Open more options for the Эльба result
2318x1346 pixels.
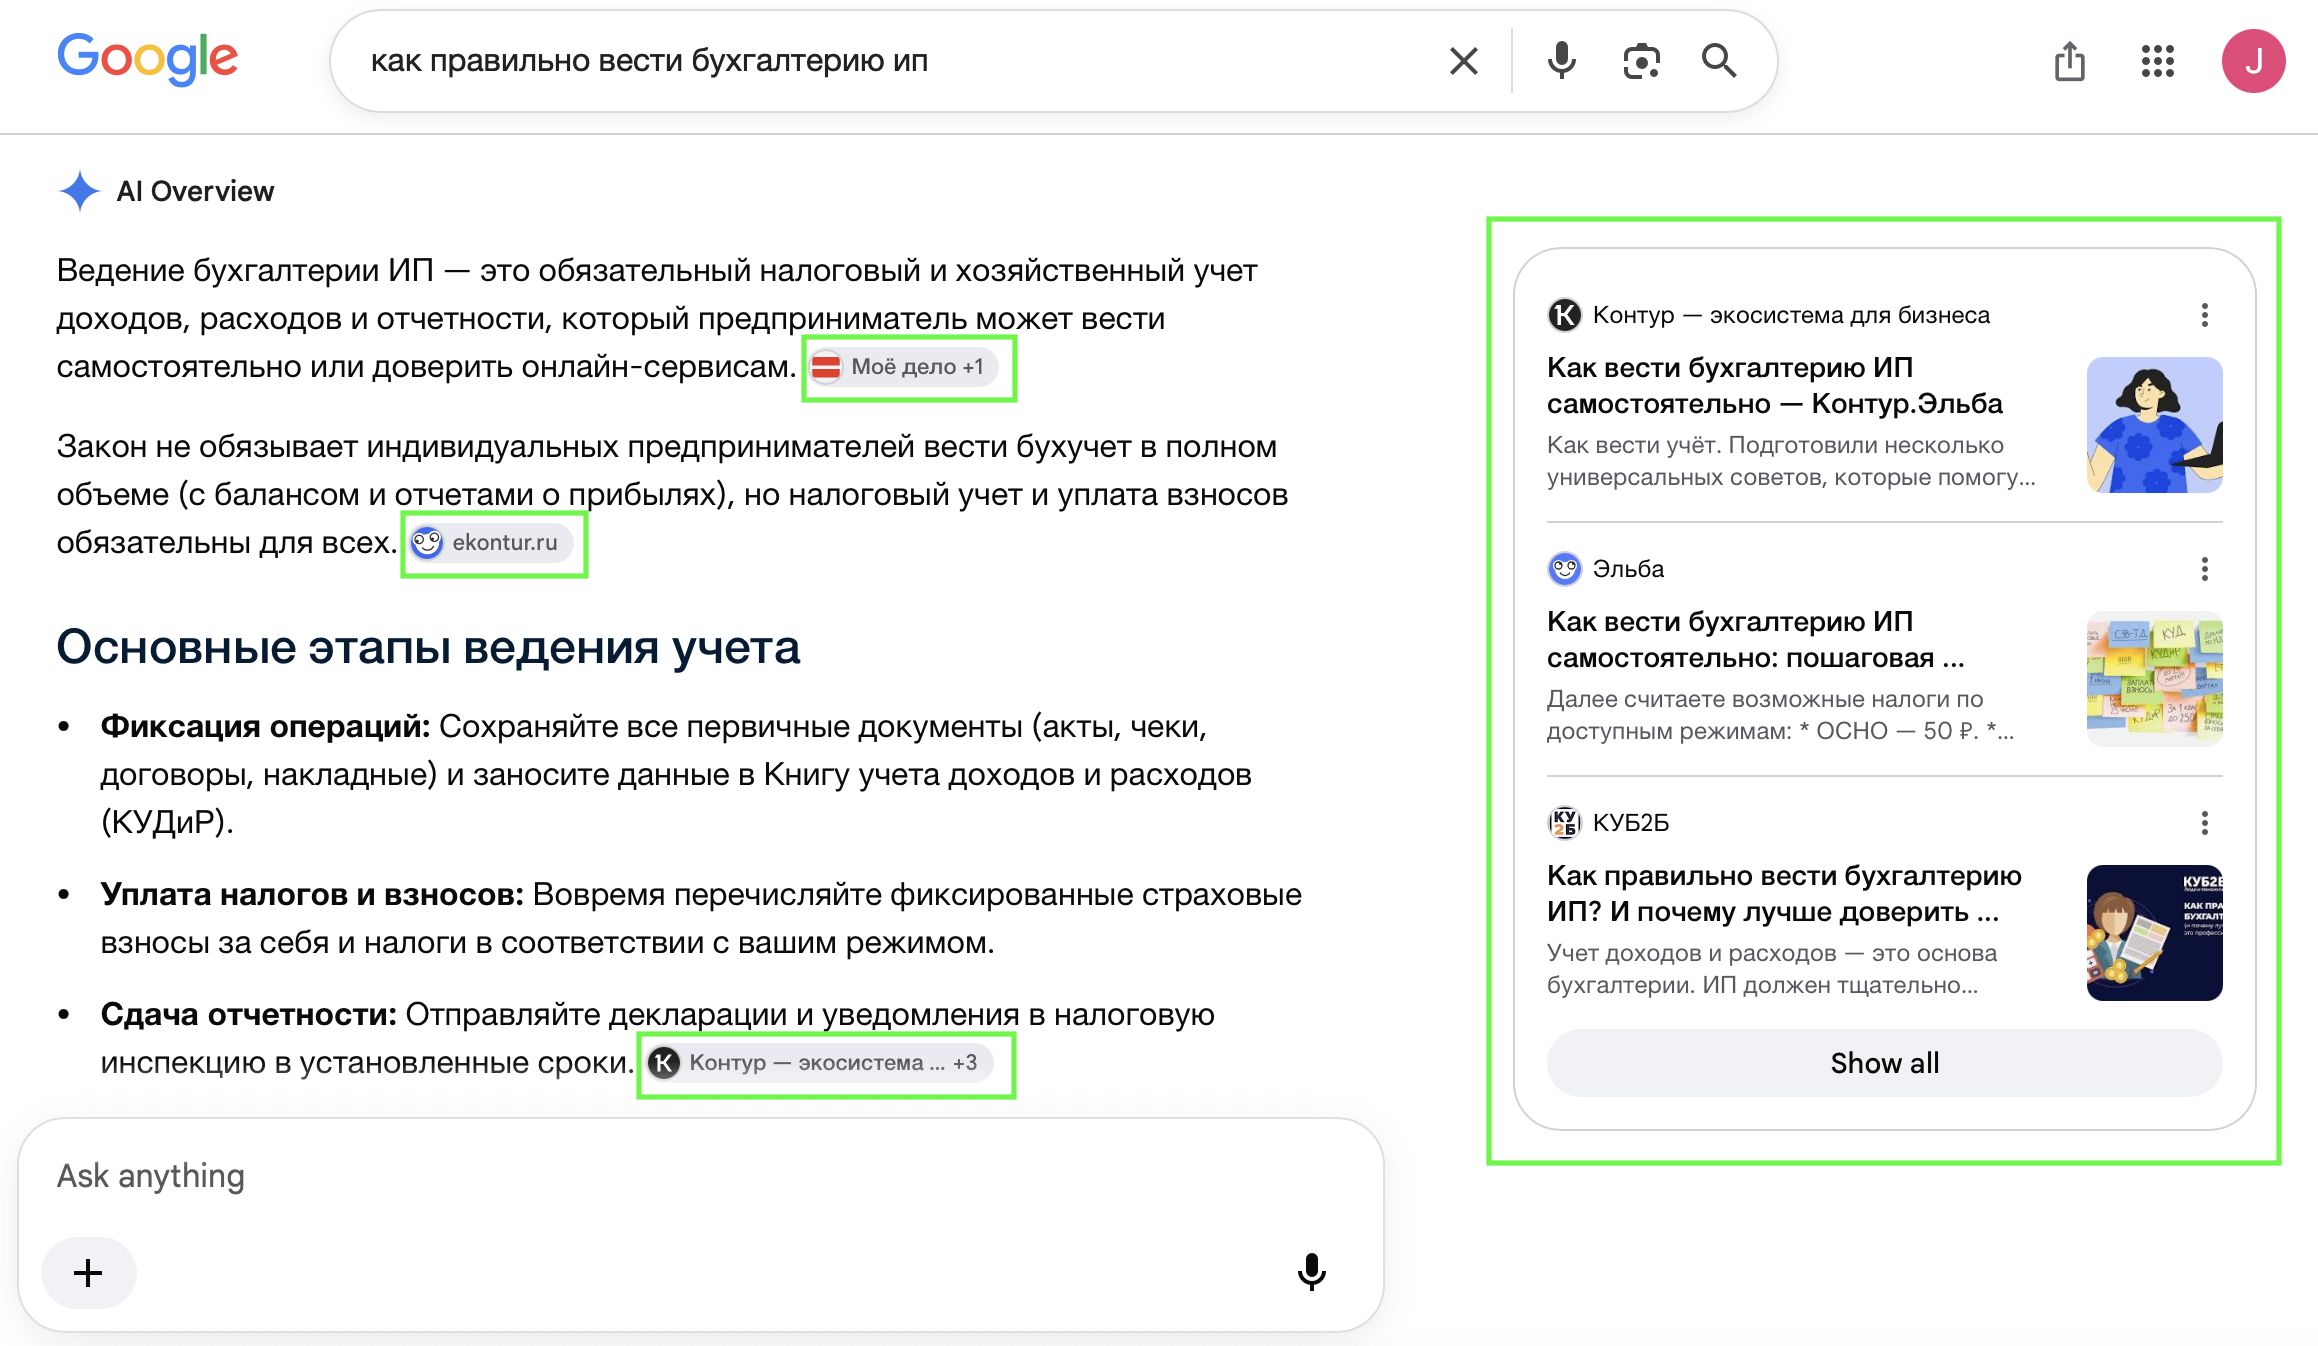pyautogui.click(x=2204, y=569)
